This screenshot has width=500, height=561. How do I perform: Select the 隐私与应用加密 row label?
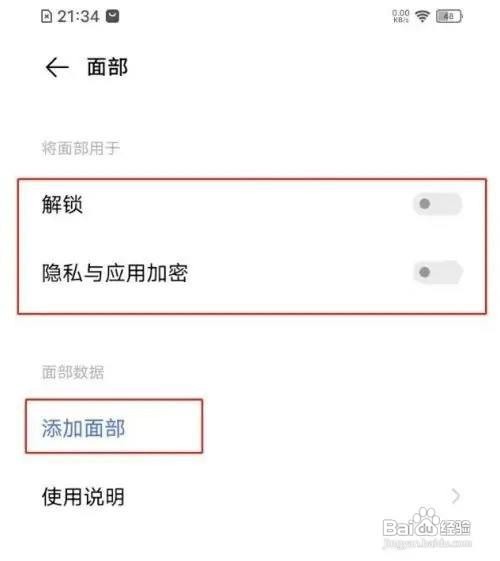tap(114, 273)
